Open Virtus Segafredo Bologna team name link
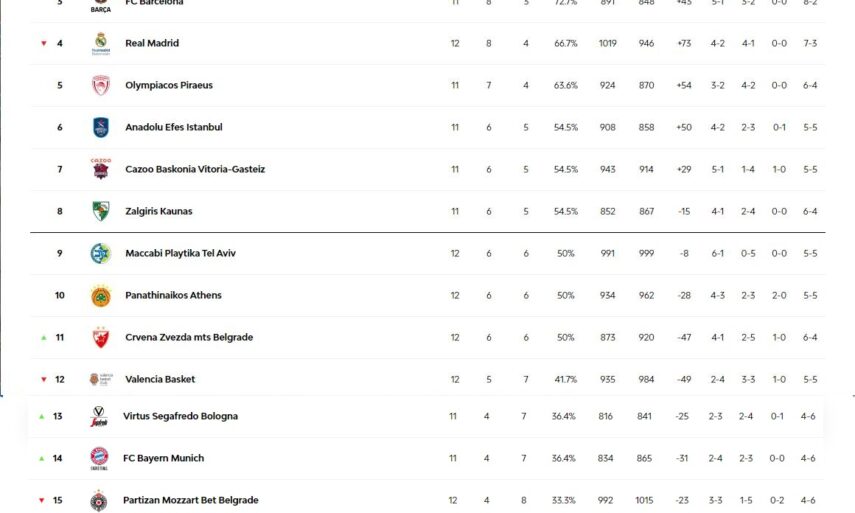The height and width of the screenshot is (513, 855). click(x=180, y=416)
